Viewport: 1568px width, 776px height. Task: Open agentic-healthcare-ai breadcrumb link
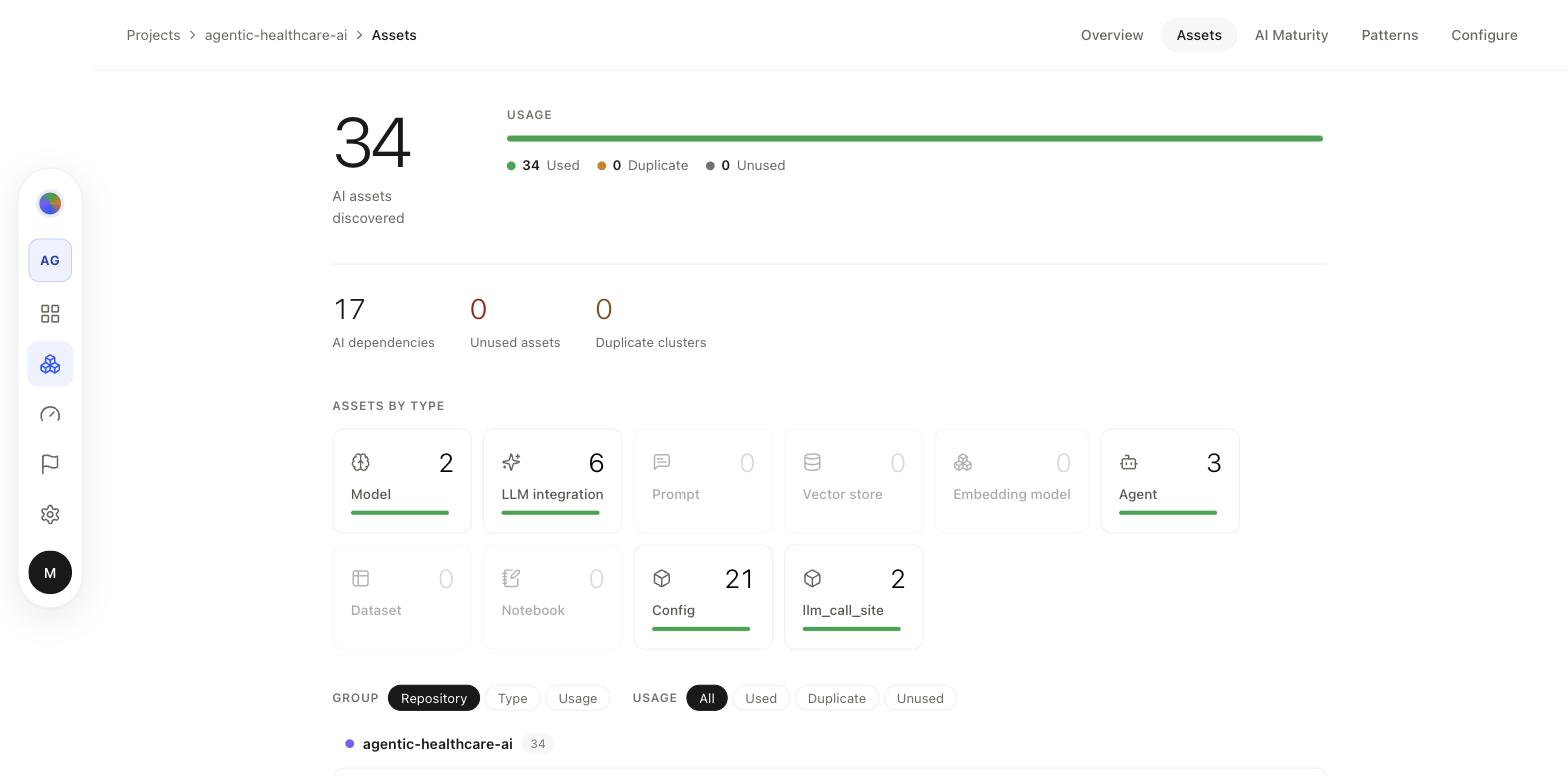tap(276, 35)
